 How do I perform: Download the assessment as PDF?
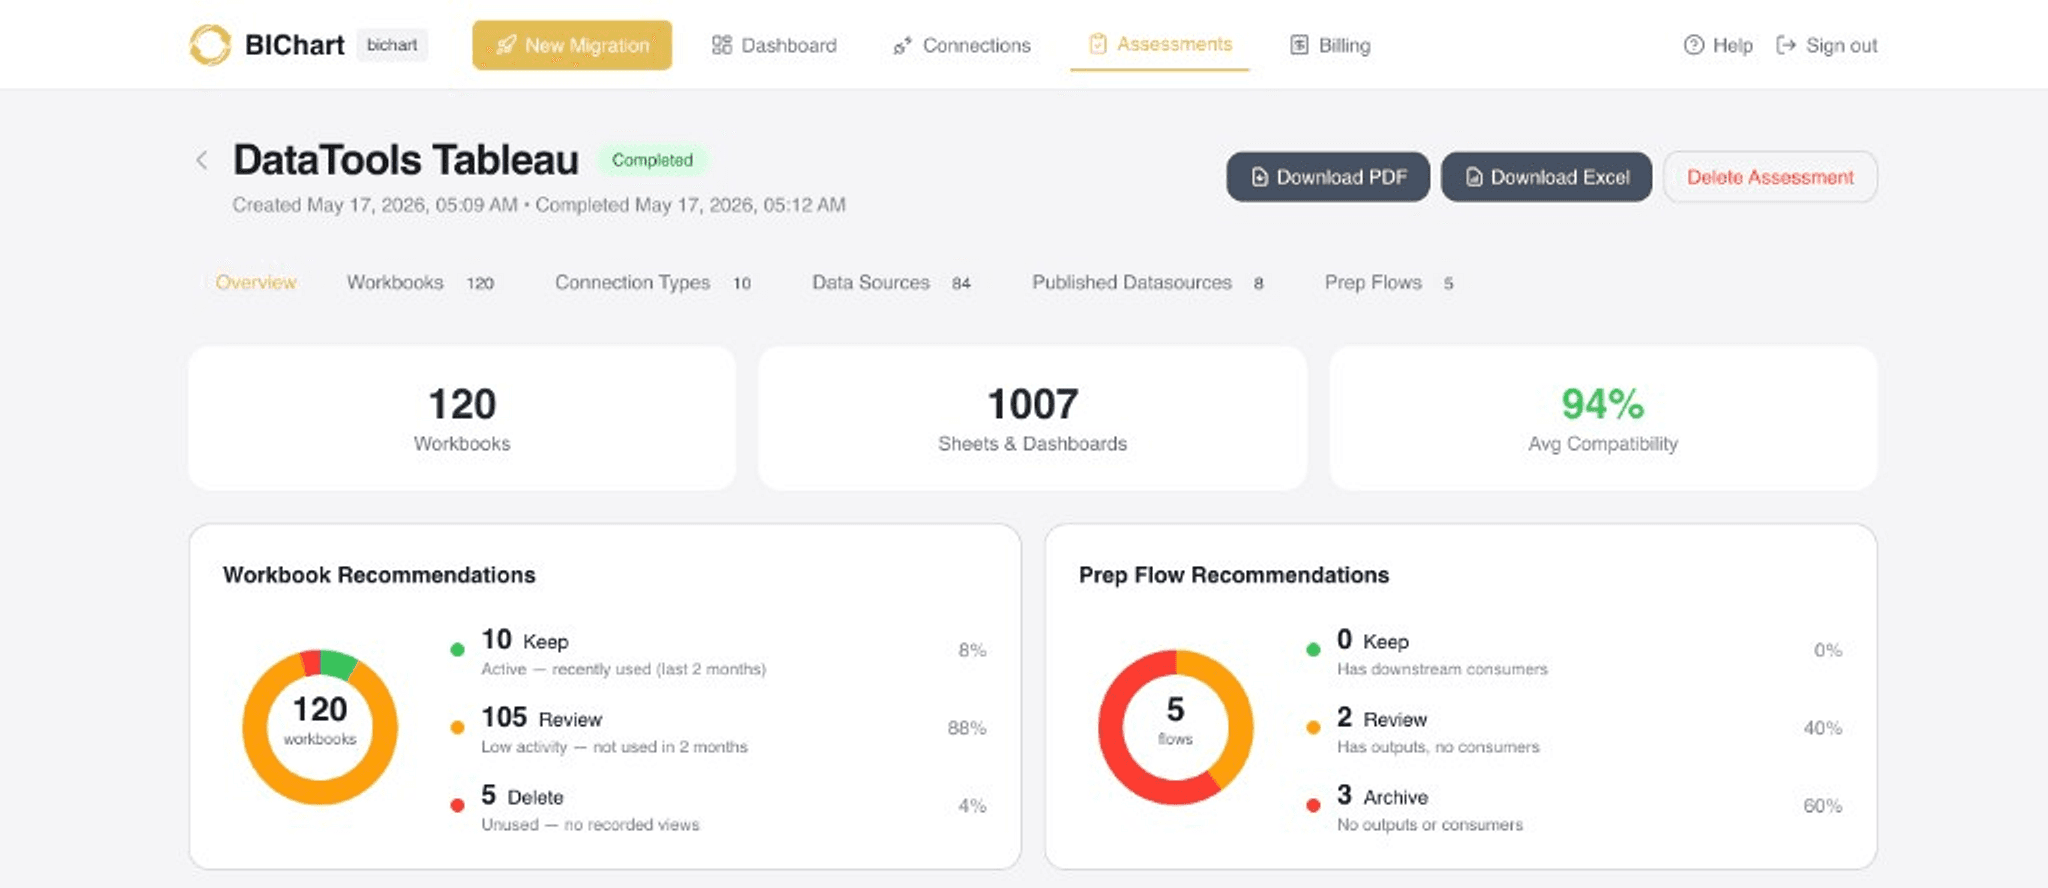pos(1328,177)
